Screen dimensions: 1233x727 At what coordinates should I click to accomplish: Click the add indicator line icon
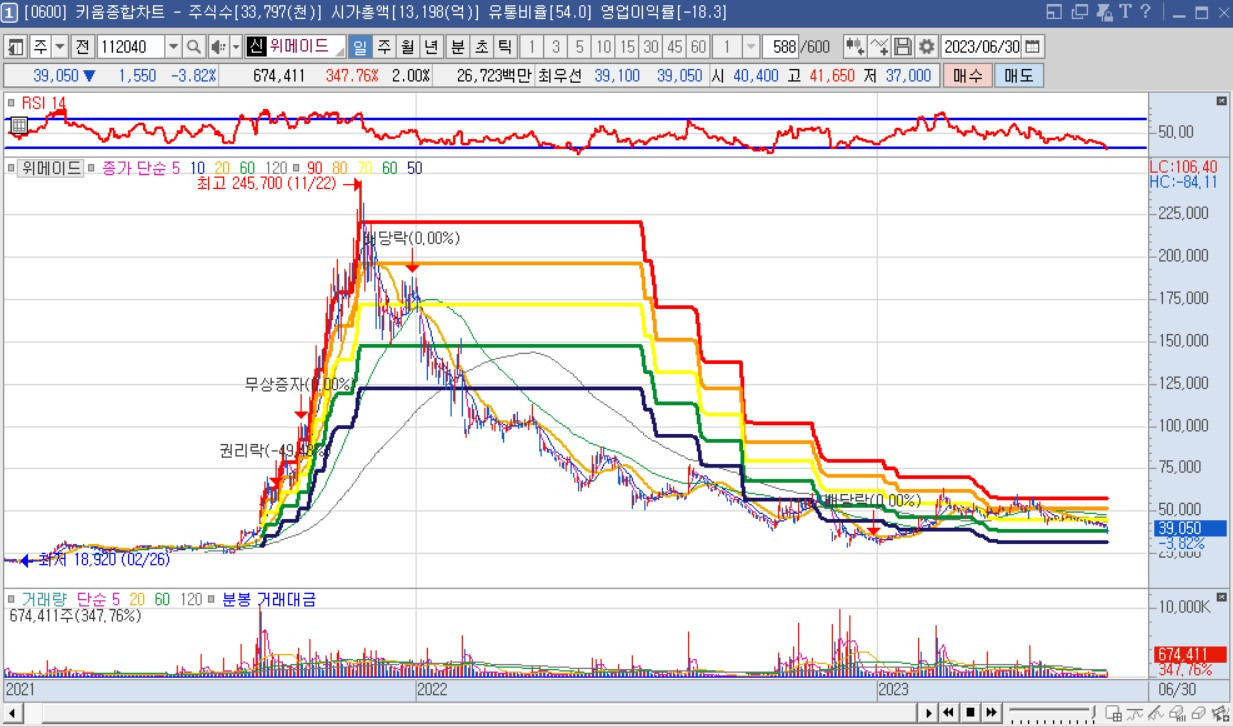pyautogui.click(x=879, y=47)
